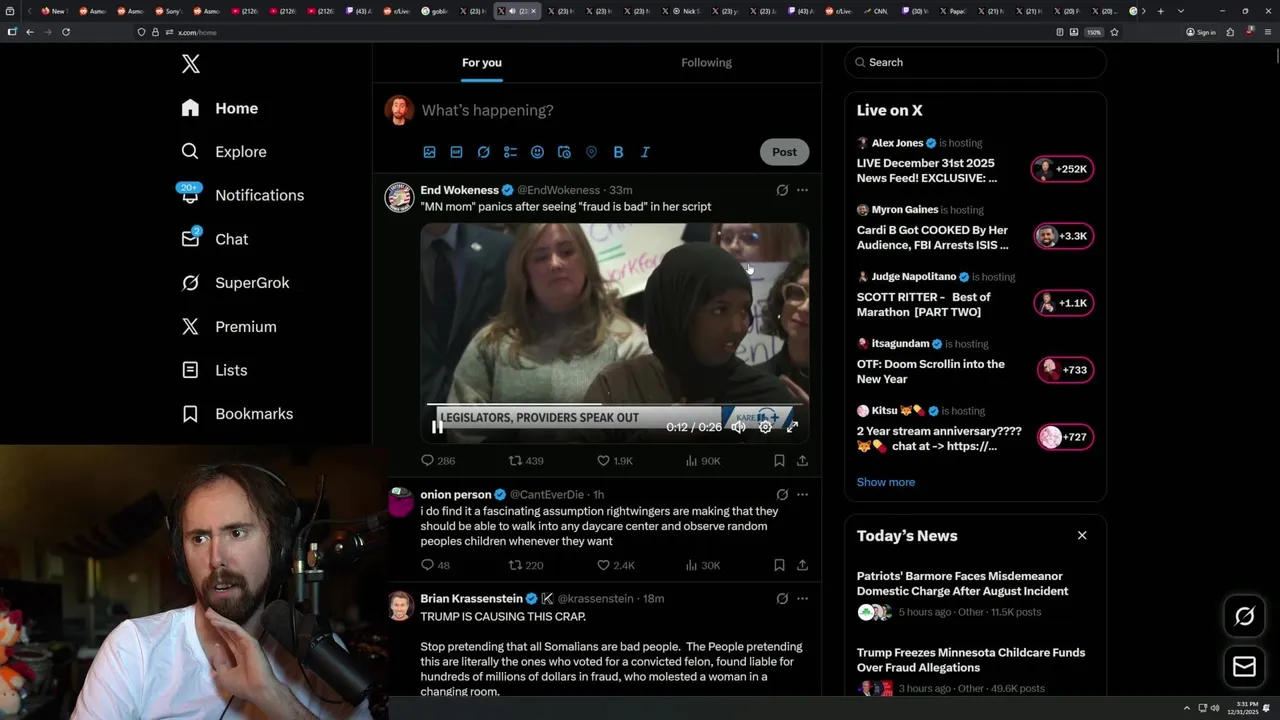1280x720 pixels.
Task: Click the video progress bar
Action: pyautogui.click(x=614, y=405)
